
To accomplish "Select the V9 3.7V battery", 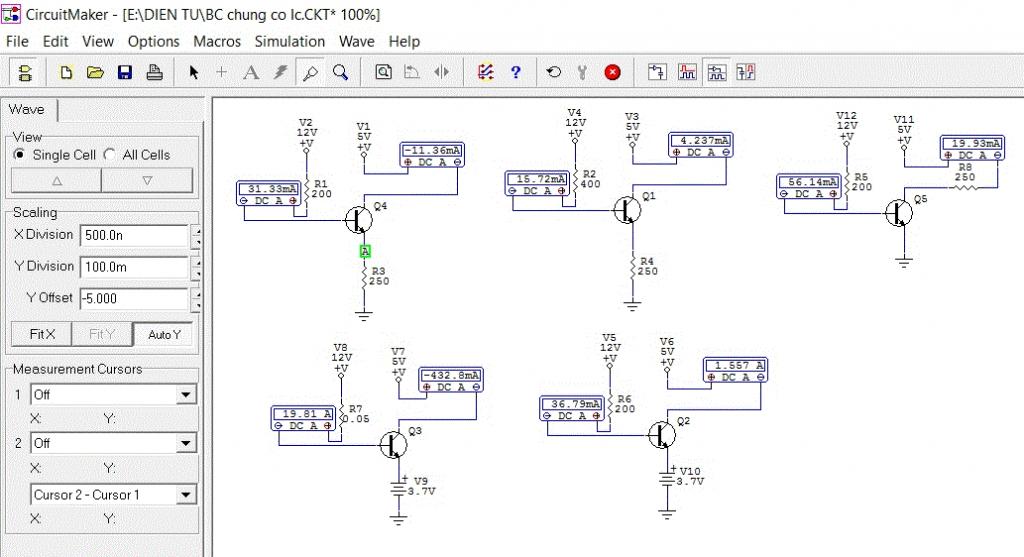I will point(398,488).
